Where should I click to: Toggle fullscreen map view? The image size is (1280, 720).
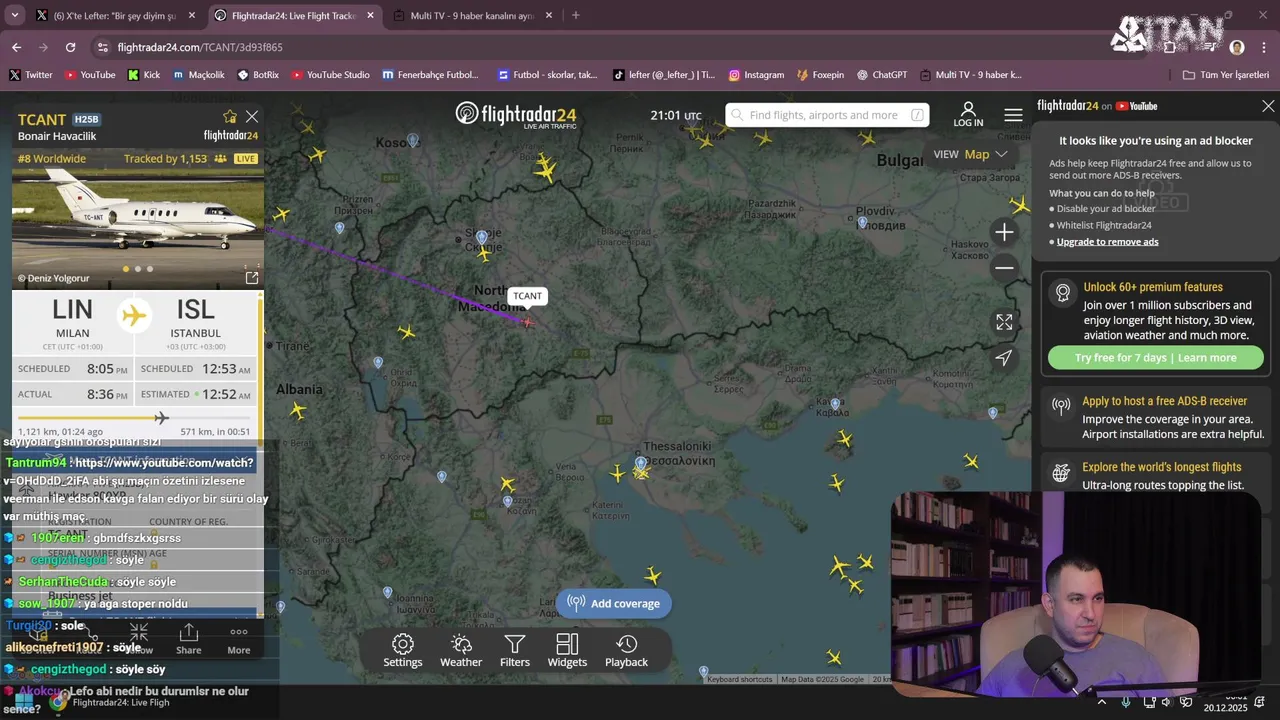coord(1004,322)
